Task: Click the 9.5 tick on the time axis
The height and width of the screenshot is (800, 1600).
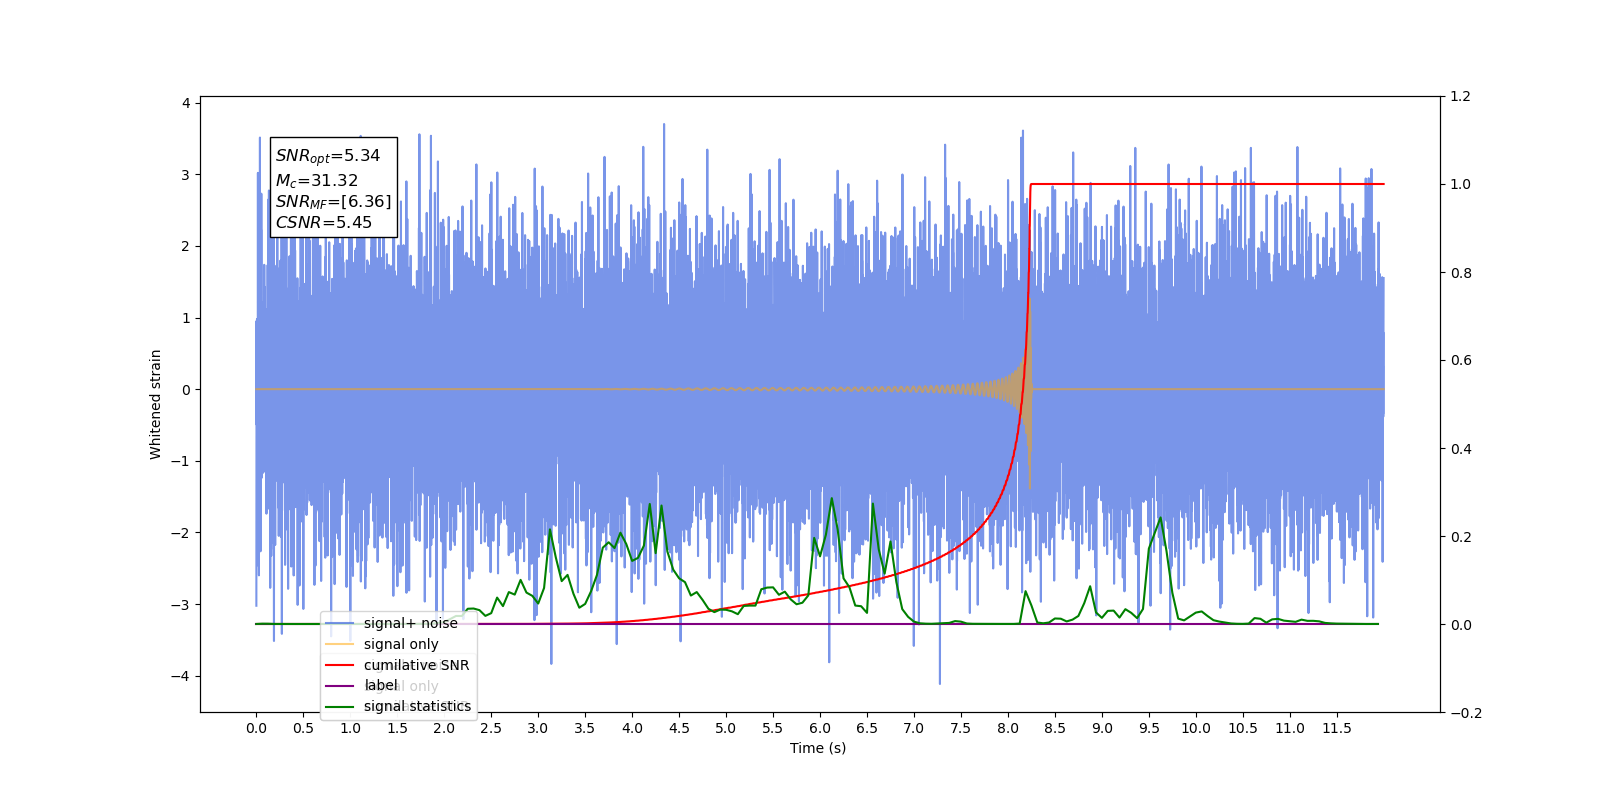Action: pos(1149,728)
